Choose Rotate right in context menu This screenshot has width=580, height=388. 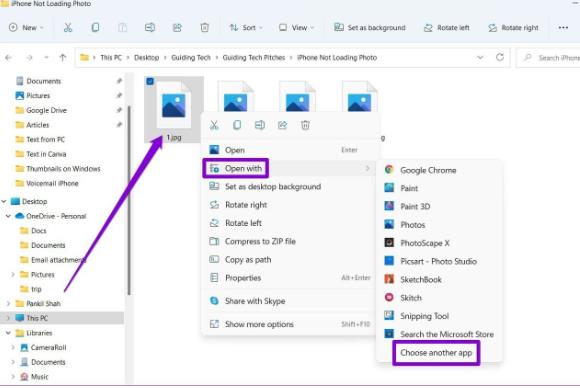289,205
